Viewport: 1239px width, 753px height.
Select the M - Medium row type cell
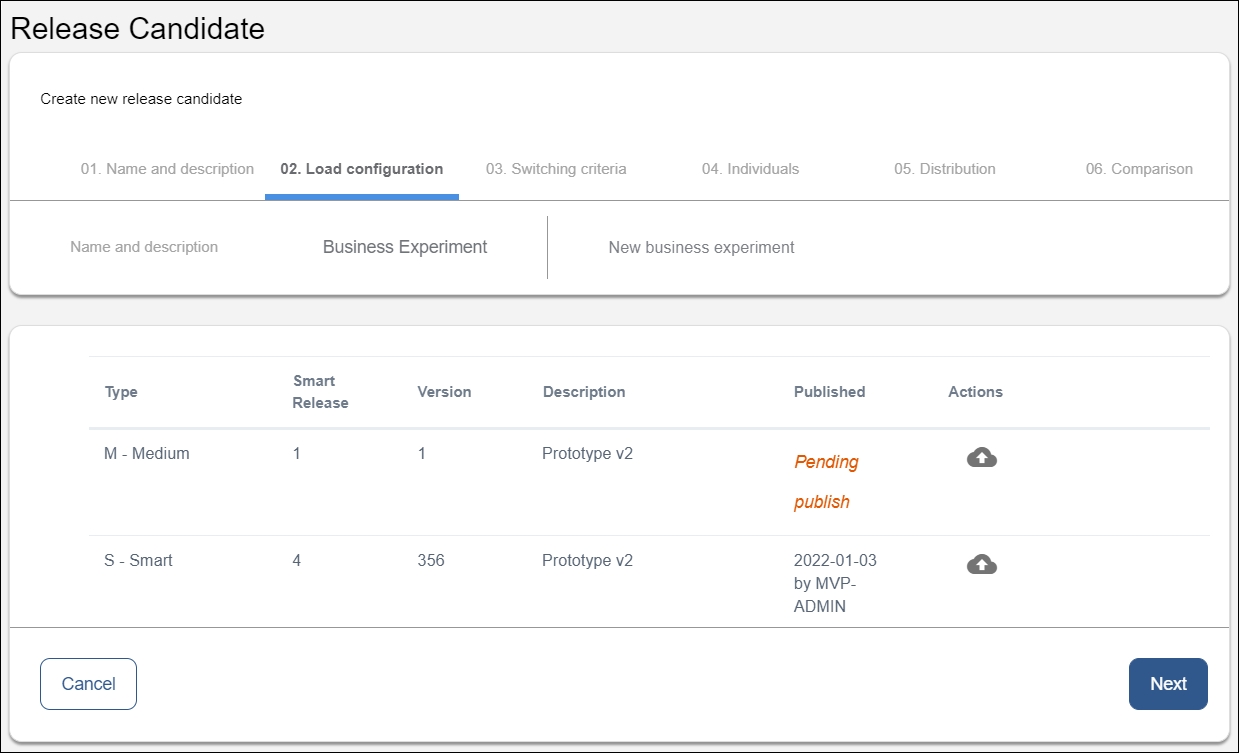[x=146, y=453]
